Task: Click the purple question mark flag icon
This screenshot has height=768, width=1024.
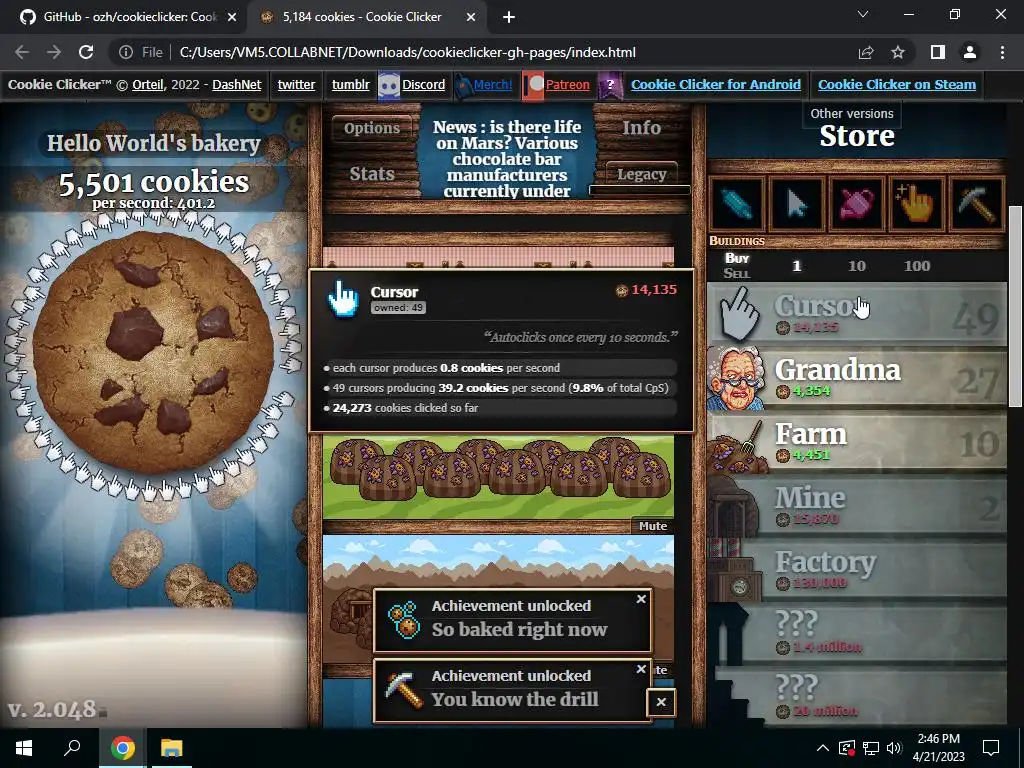Action: click(x=610, y=86)
